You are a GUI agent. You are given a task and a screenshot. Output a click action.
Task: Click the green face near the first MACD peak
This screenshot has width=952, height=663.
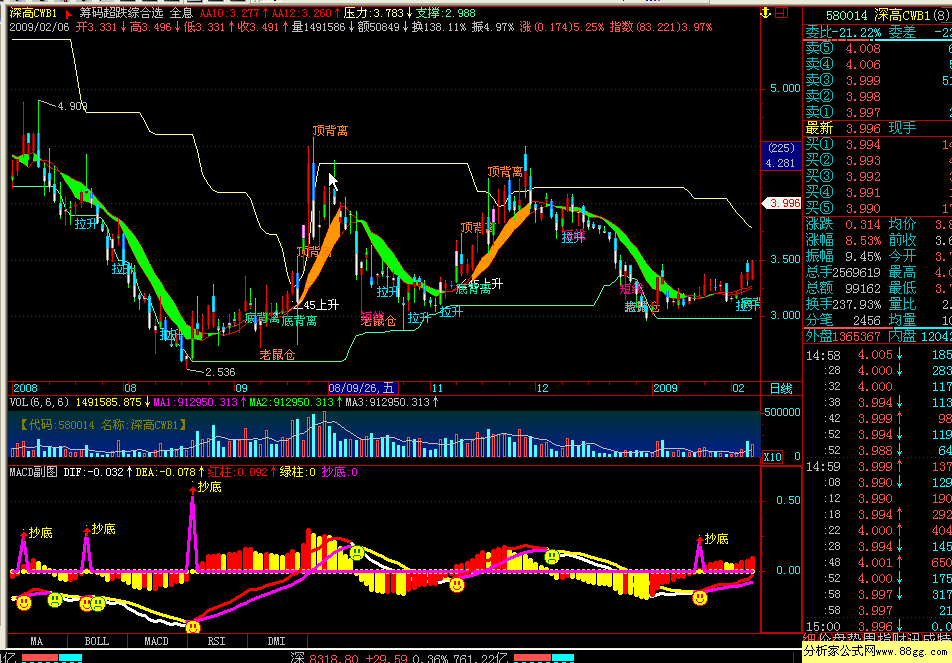[x=357, y=552]
